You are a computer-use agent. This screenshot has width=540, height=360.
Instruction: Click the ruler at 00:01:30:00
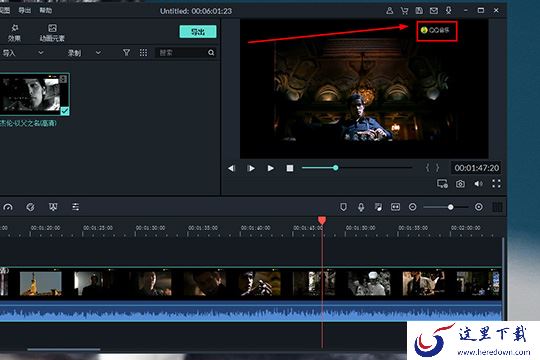pos(150,228)
